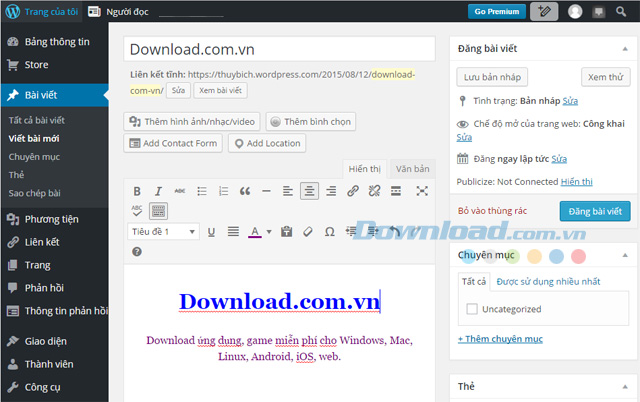Underline the selected text
640x402 pixels.
tap(211, 232)
